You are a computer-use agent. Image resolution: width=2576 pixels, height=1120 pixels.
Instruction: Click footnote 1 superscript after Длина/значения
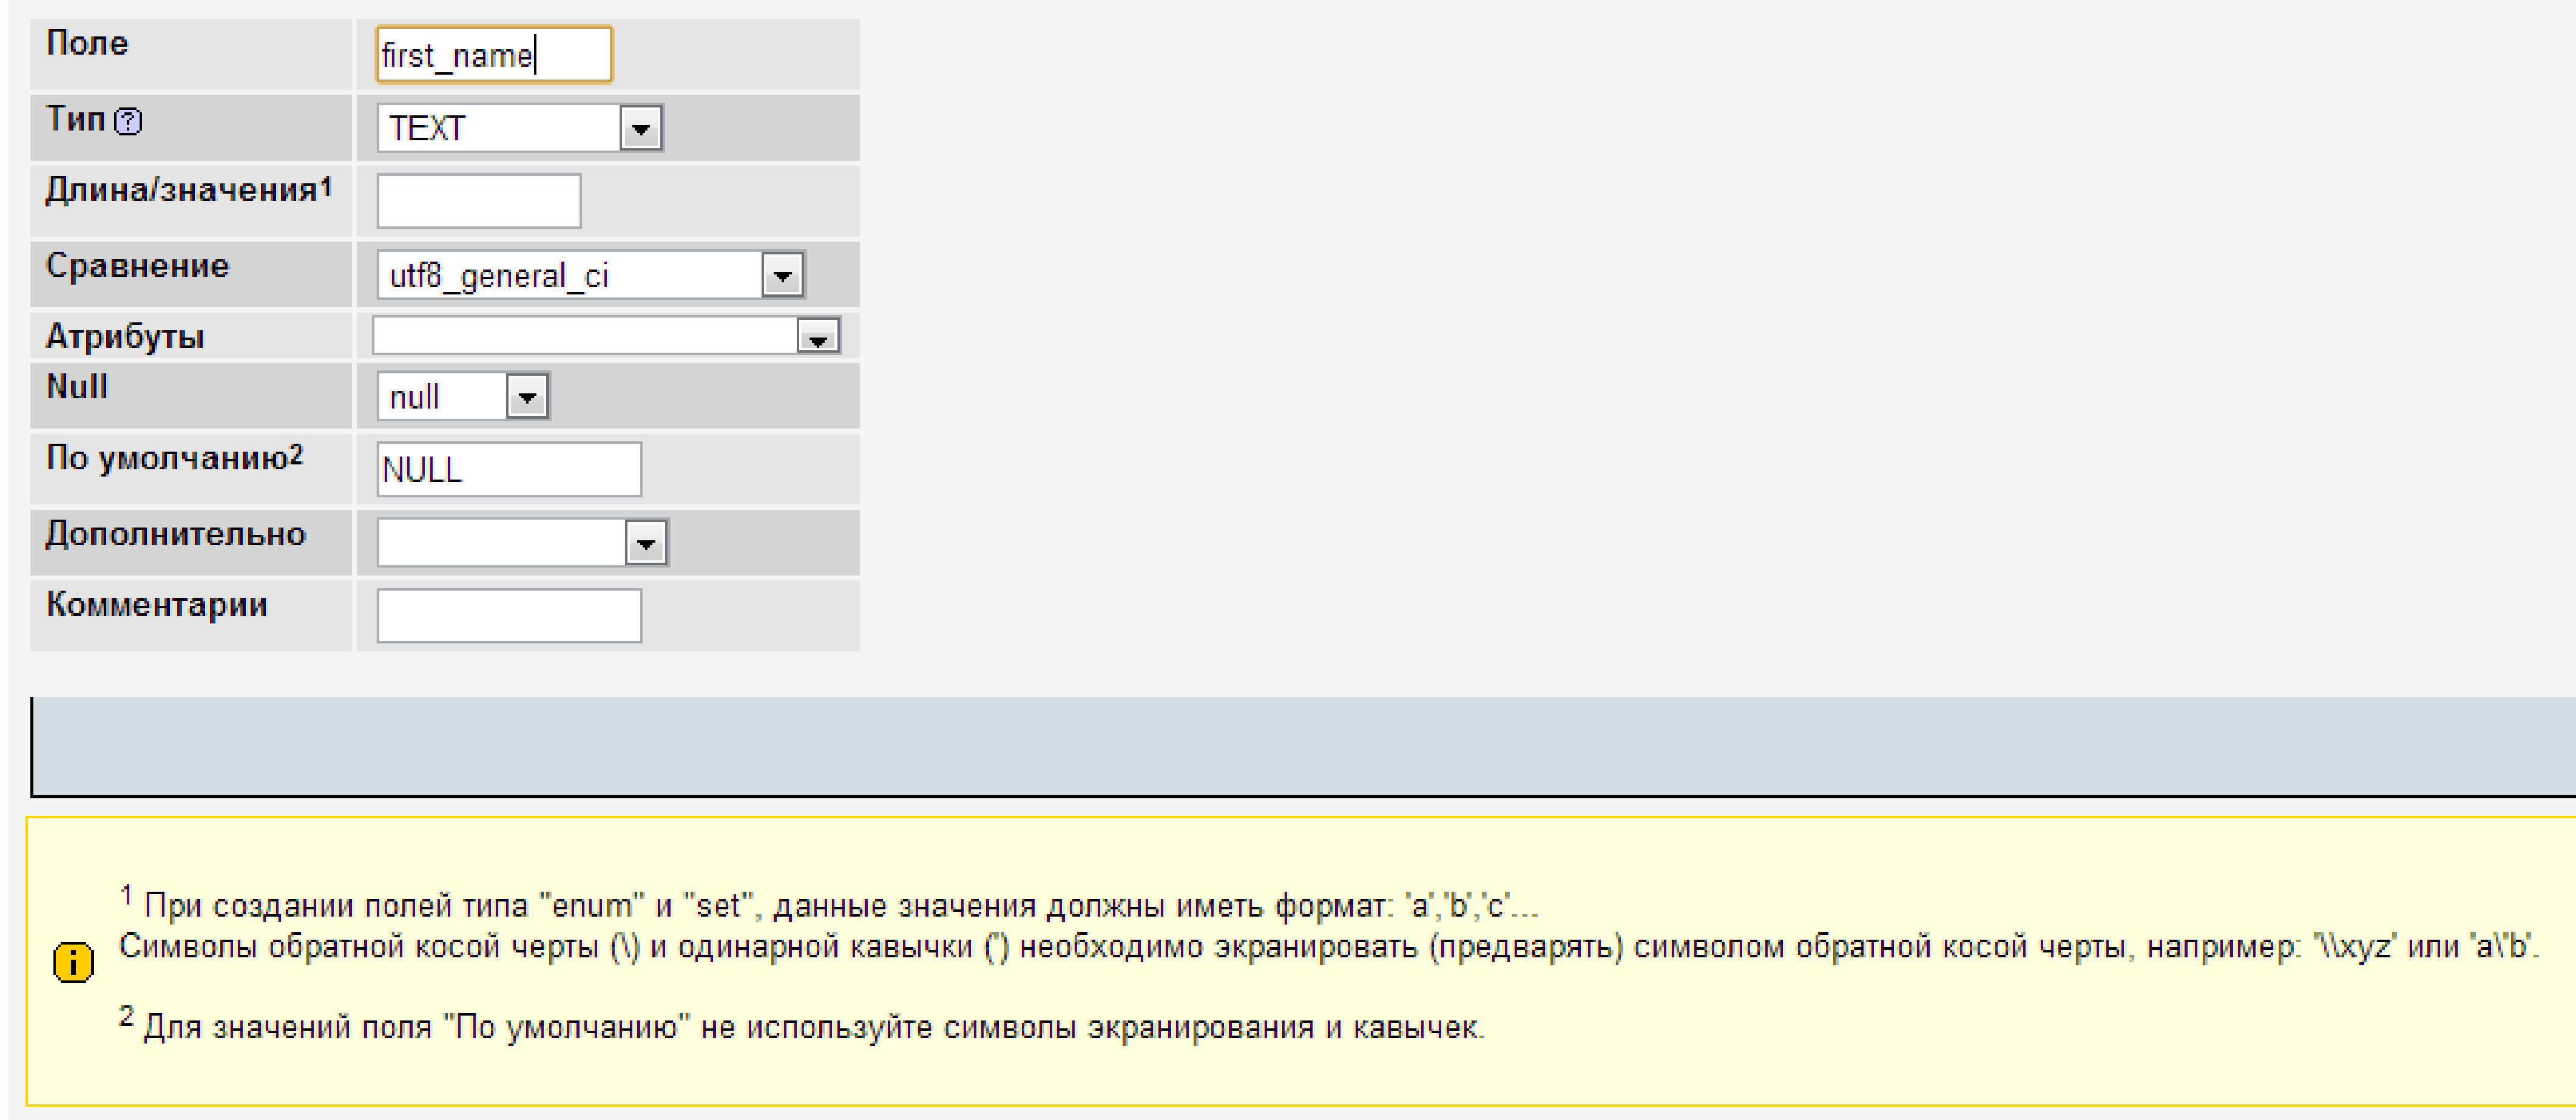326,185
